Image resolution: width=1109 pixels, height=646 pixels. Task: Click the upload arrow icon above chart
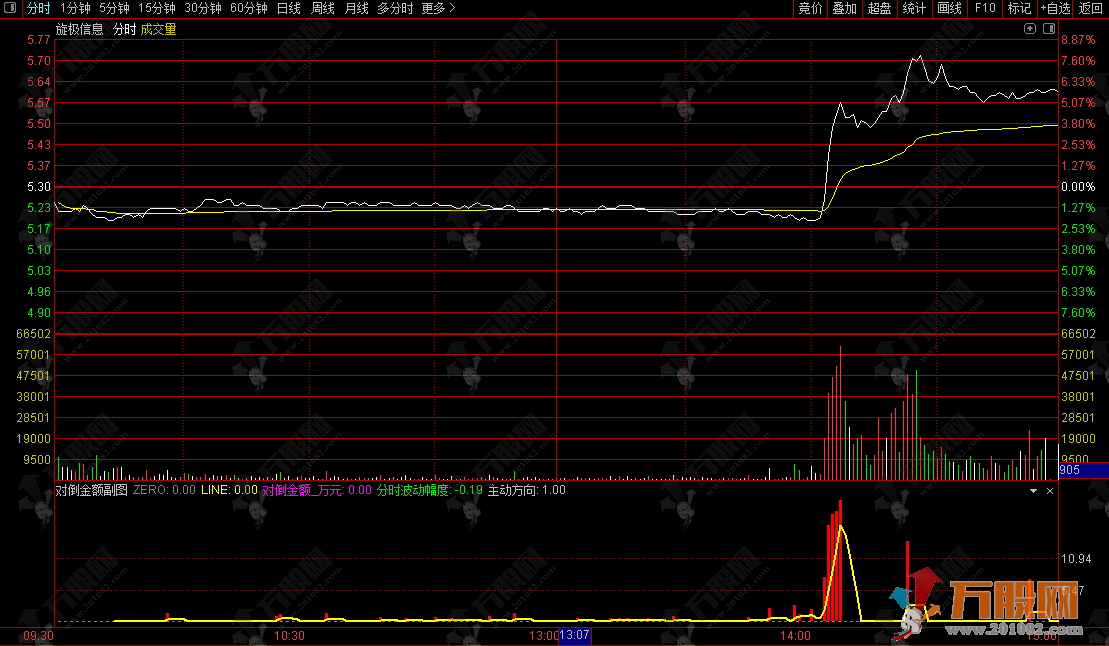click(x=1031, y=30)
